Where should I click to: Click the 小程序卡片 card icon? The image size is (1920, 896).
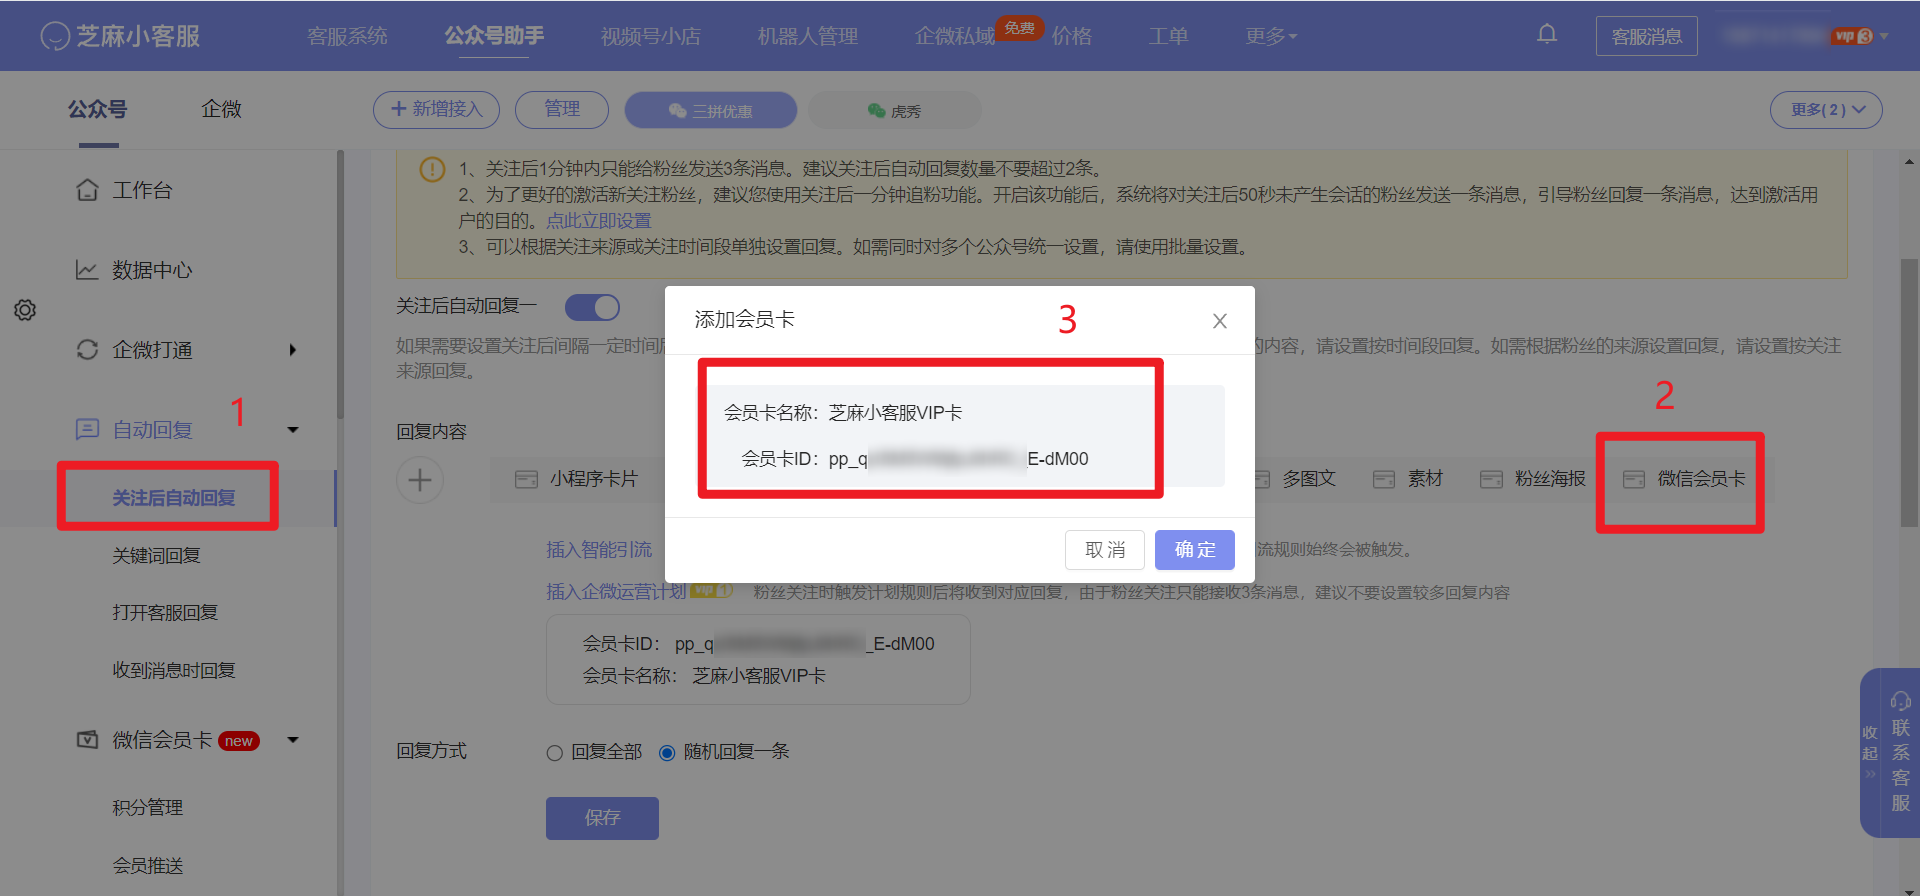(526, 479)
